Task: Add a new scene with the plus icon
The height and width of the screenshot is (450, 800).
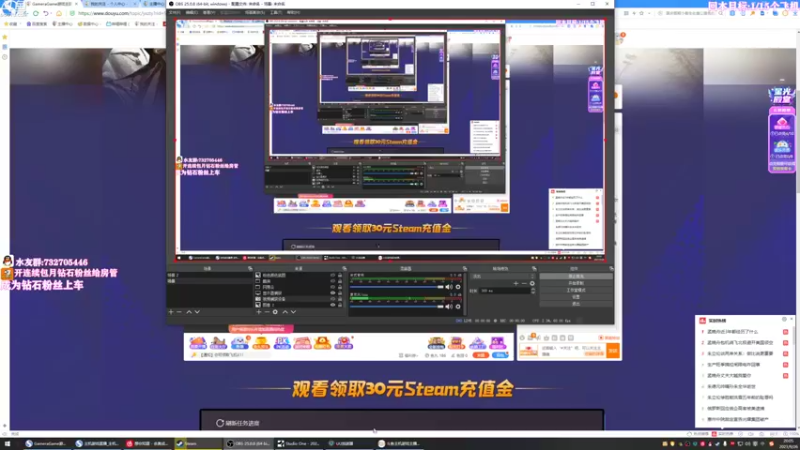Action: point(171,312)
